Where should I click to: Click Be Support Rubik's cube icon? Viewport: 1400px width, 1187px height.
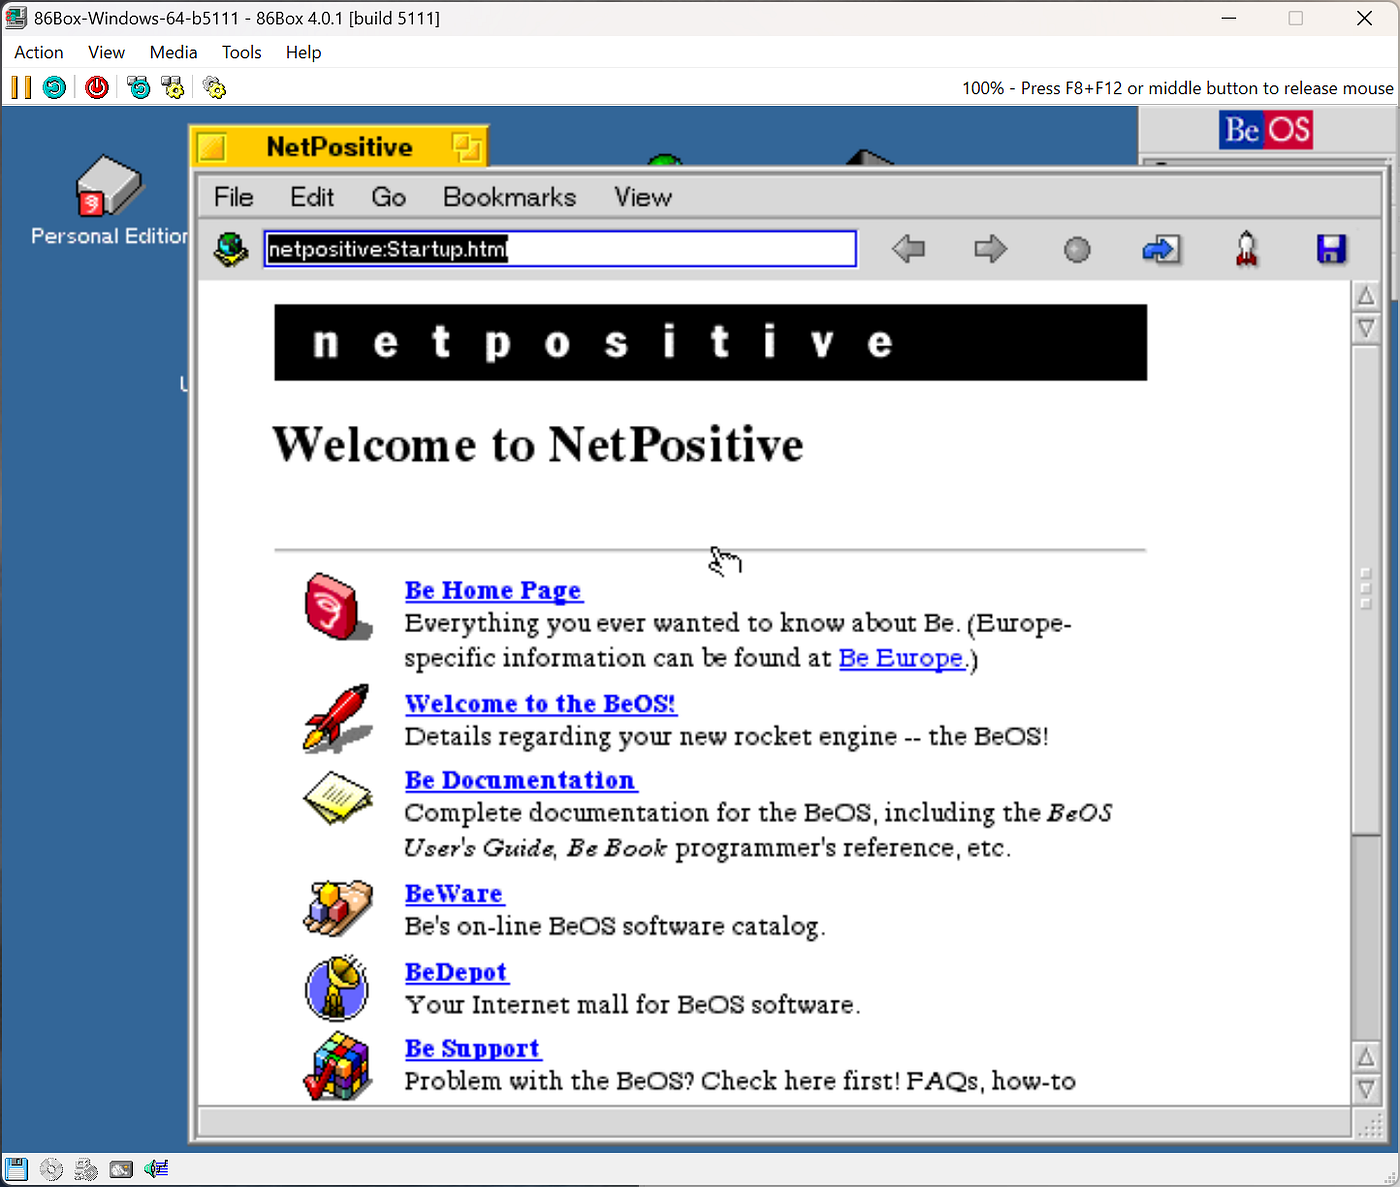(x=337, y=1066)
